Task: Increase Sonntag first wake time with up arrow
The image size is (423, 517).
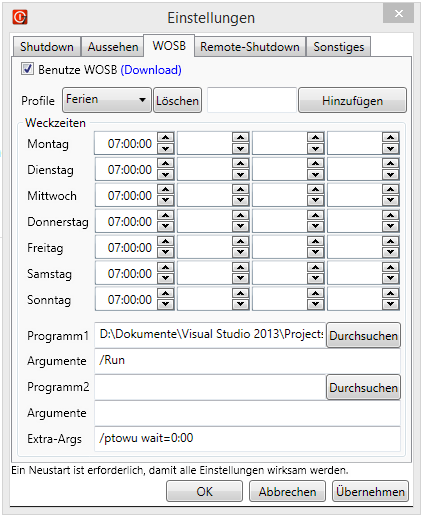Action: coord(166,293)
